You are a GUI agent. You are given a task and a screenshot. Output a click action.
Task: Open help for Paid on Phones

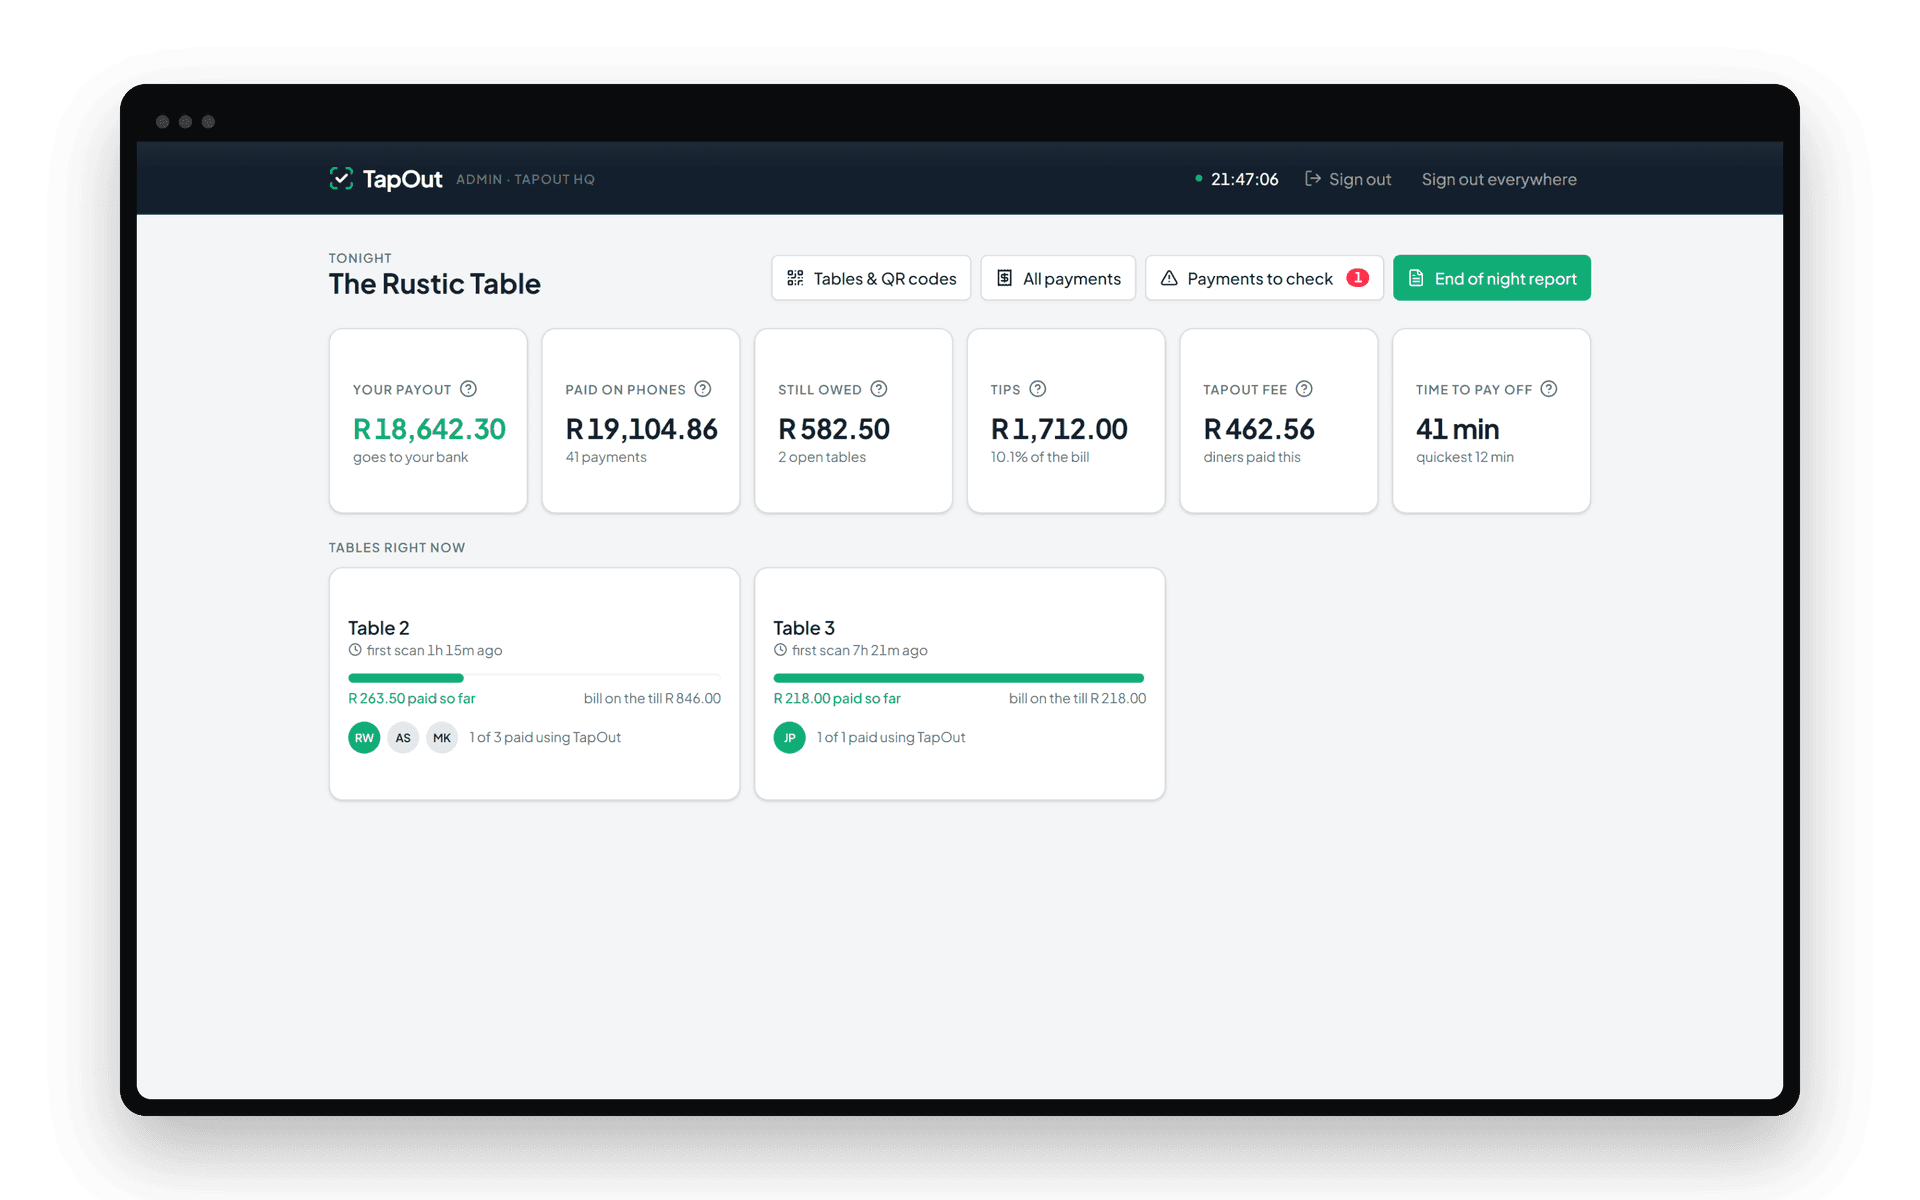point(703,389)
